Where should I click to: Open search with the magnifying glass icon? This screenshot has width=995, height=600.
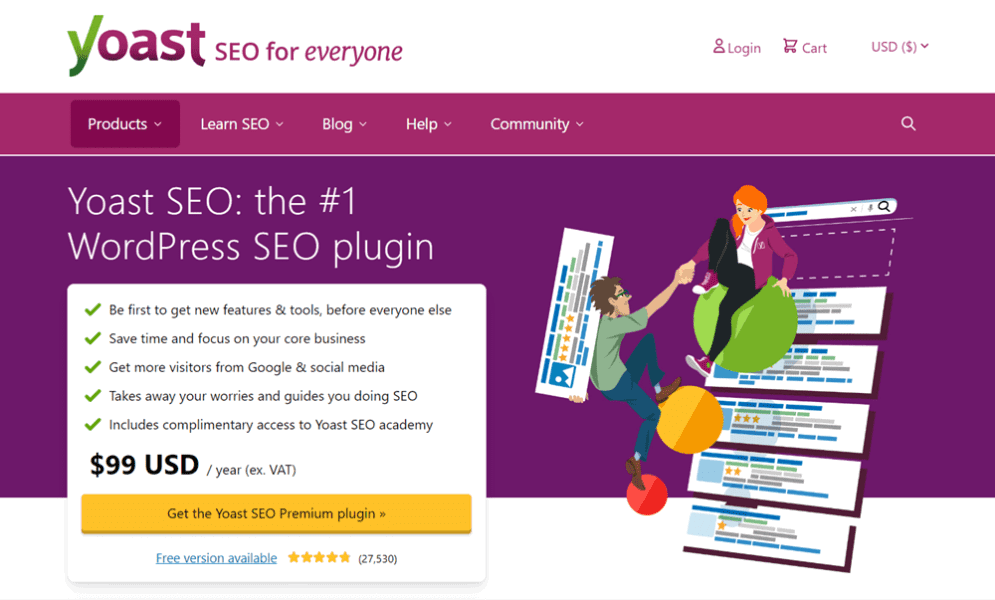[908, 124]
